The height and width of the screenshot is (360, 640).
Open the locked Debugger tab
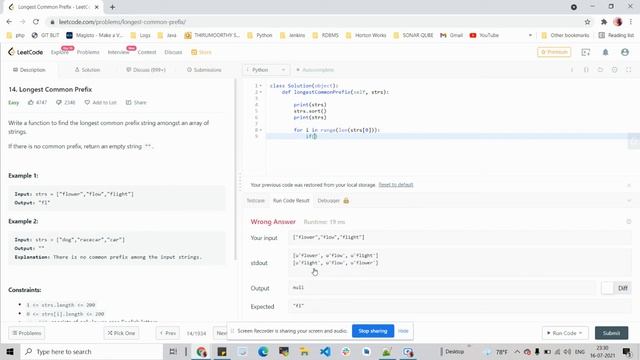click(x=333, y=200)
